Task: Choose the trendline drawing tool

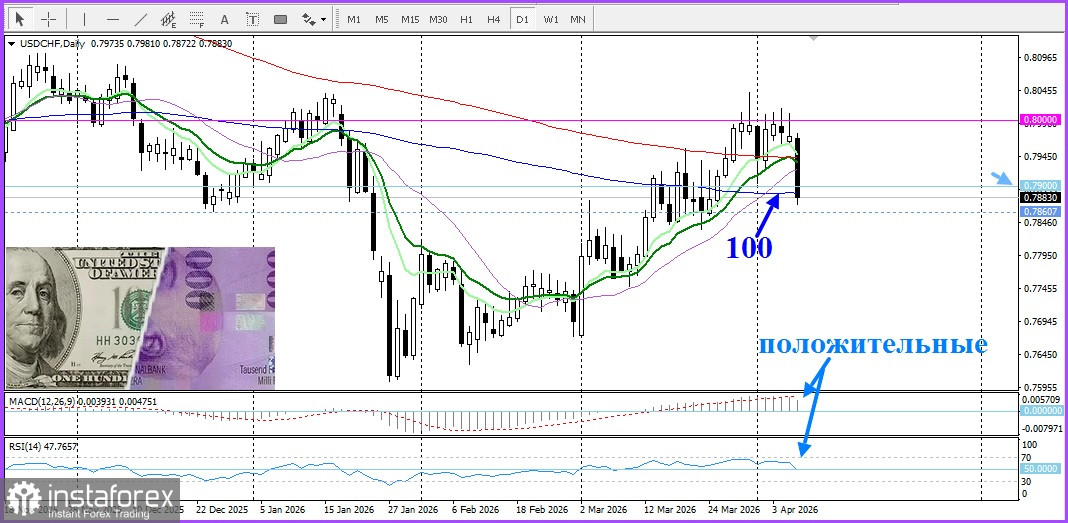Action: pyautogui.click(x=140, y=19)
